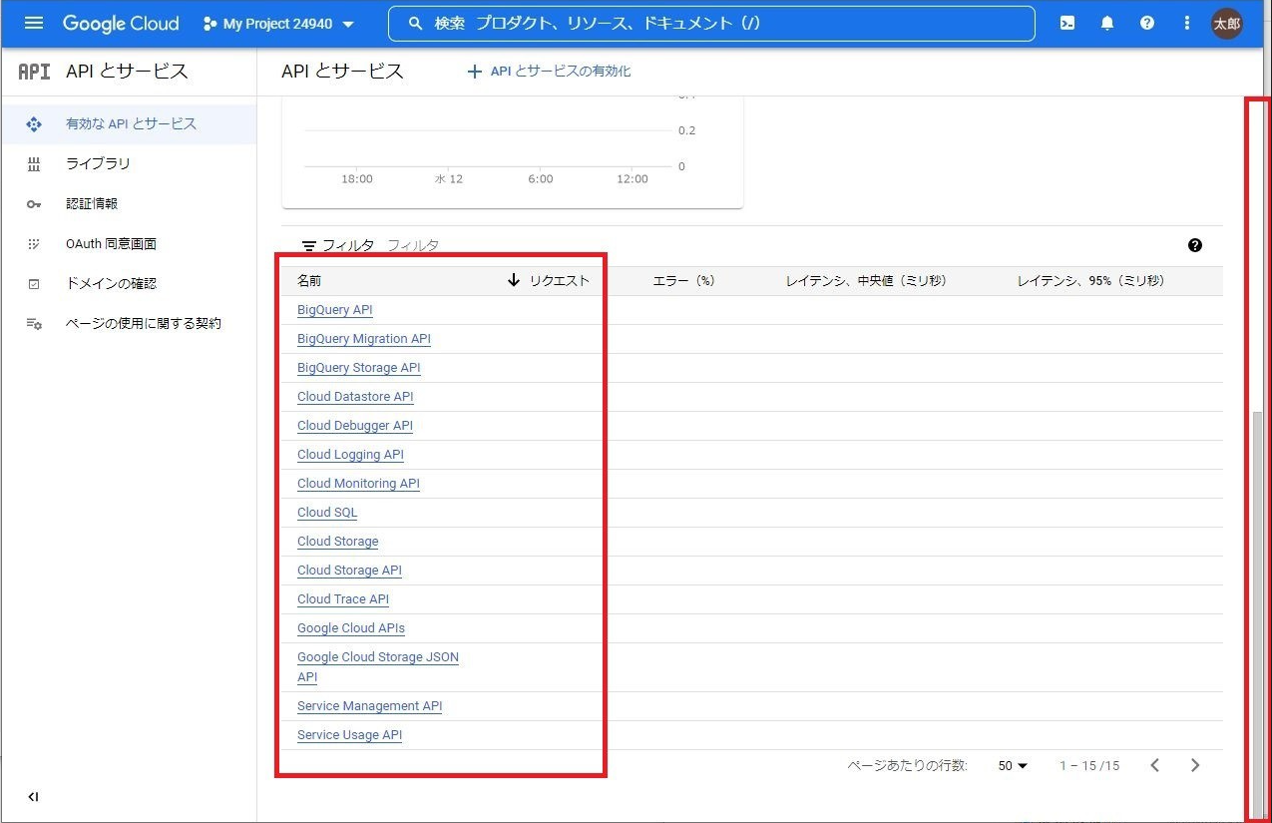Open the three-dot settings menu in header
Viewport: 1272px width, 823px height.
[1187, 23]
